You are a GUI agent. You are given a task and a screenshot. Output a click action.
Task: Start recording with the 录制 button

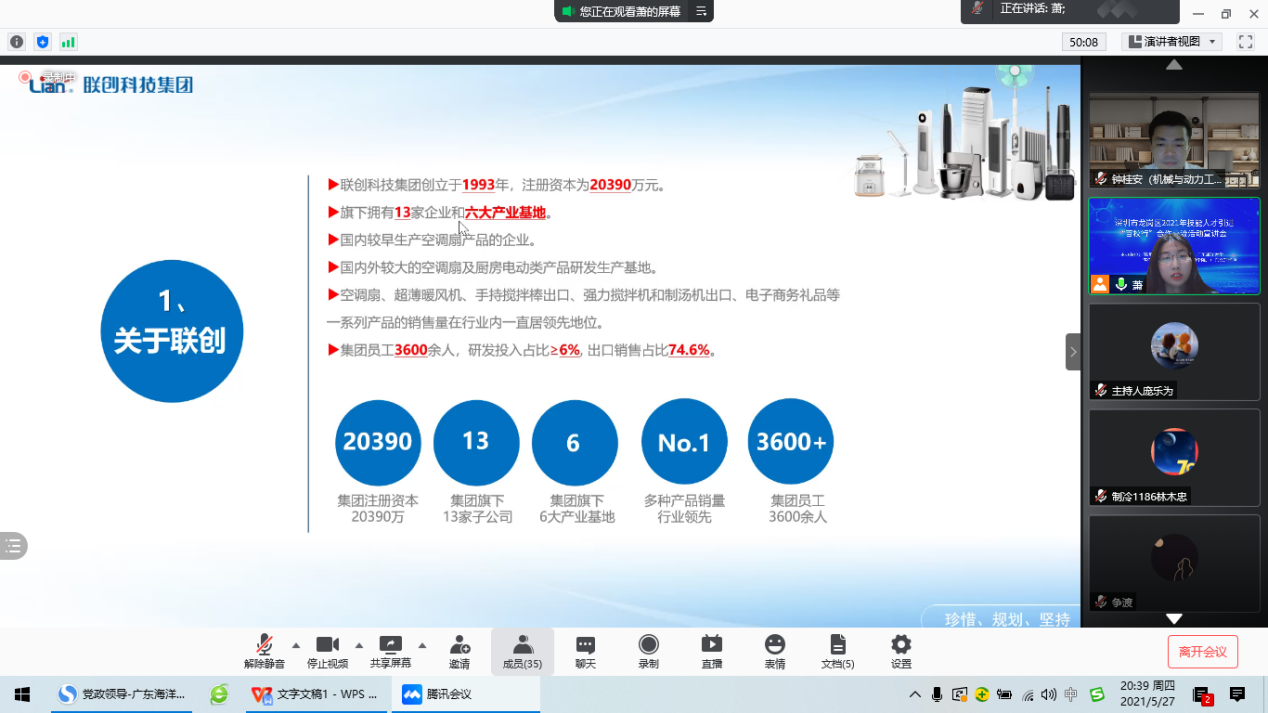[x=648, y=651]
